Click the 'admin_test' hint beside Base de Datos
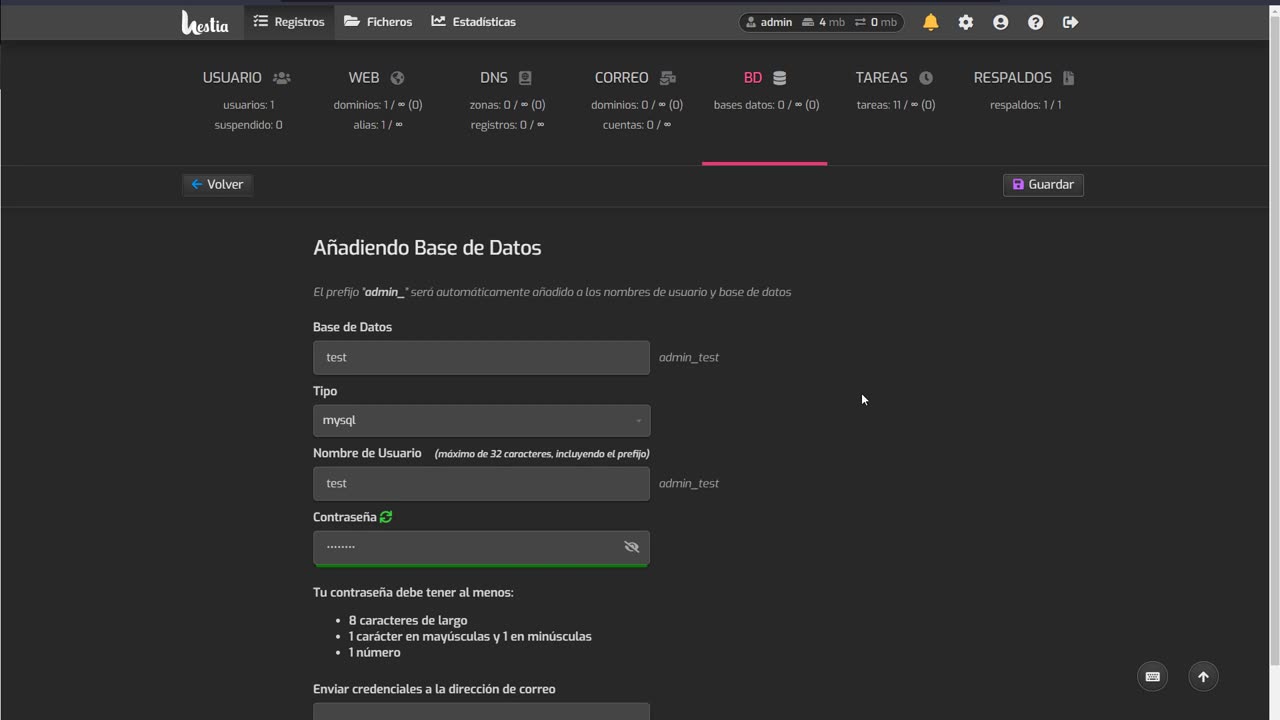Image resolution: width=1280 pixels, height=720 pixels. click(x=689, y=357)
